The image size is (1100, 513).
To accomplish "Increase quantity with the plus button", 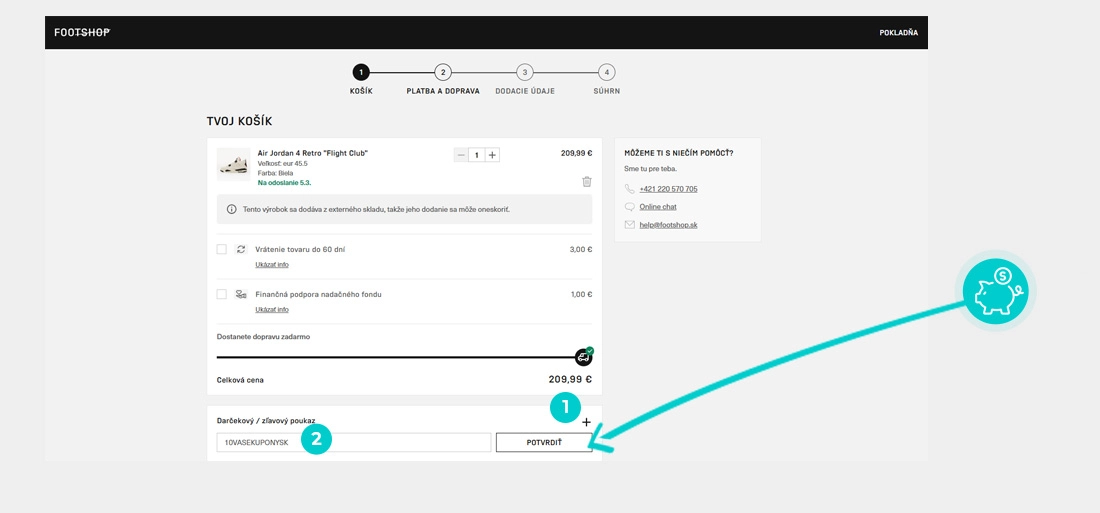I will coord(492,155).
